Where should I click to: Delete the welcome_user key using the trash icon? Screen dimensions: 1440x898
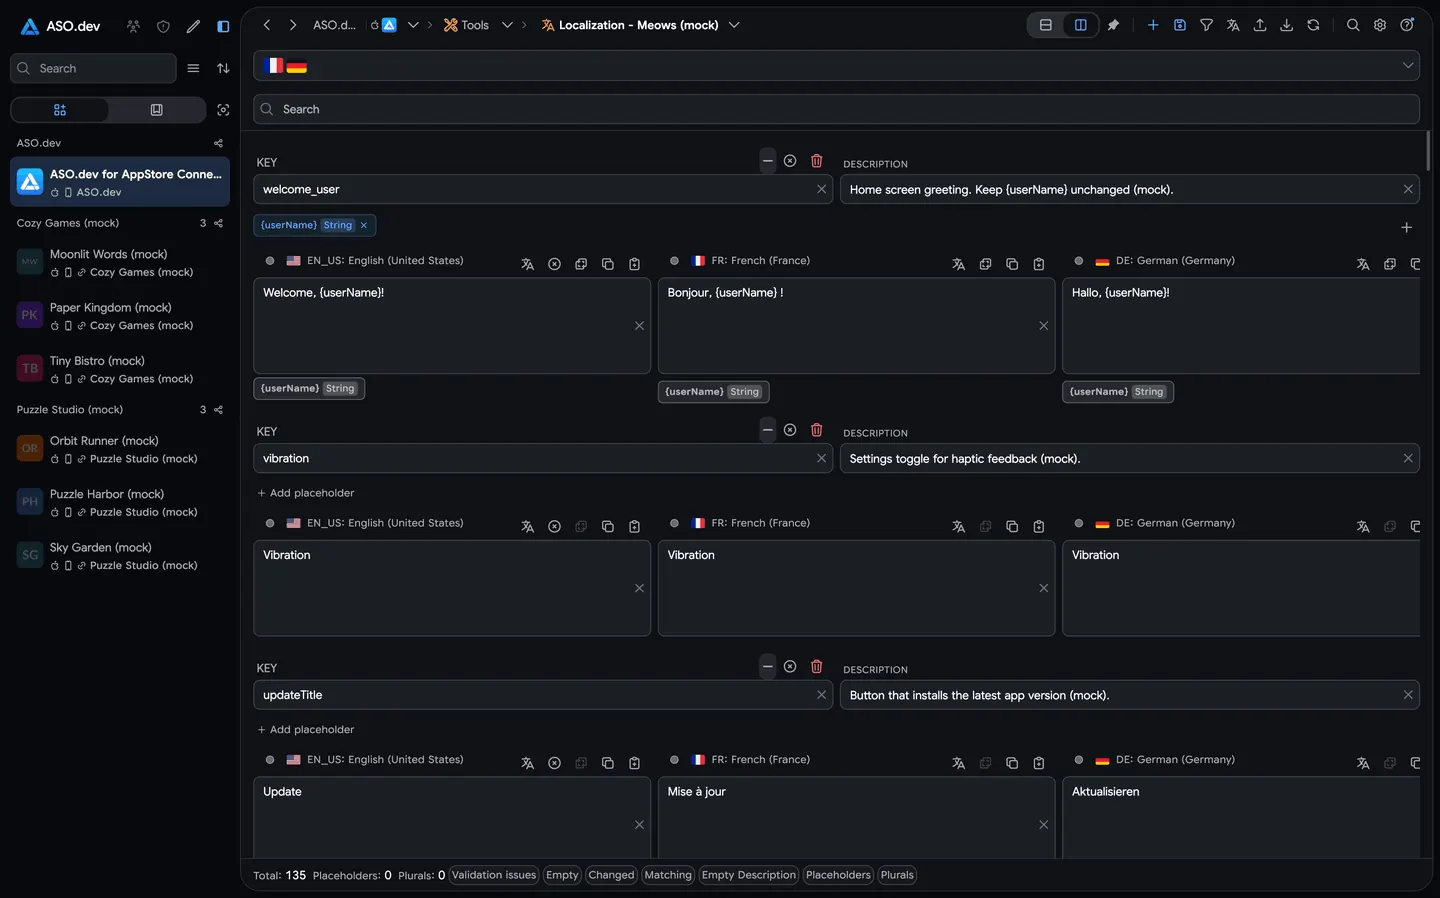(x=816, y=161)
